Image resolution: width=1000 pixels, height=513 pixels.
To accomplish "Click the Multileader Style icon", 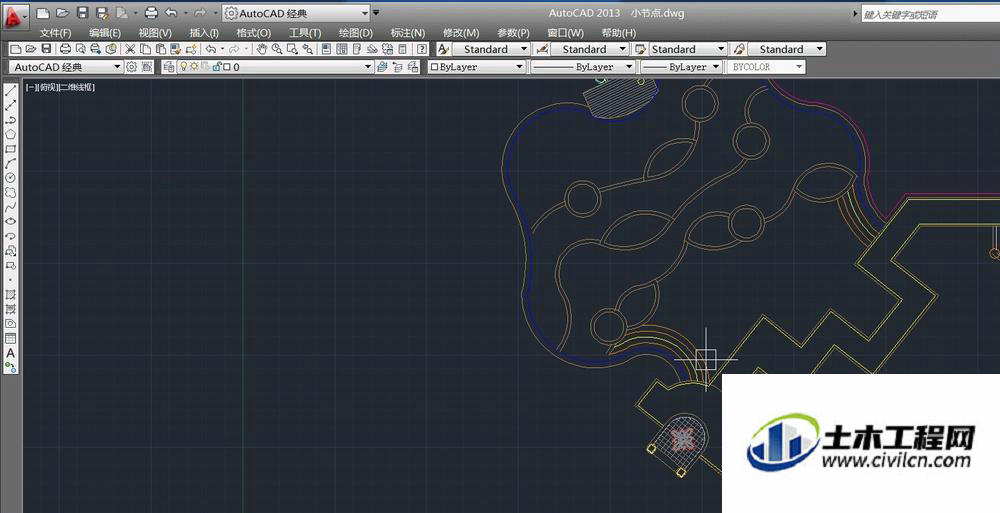I will 739,49.
